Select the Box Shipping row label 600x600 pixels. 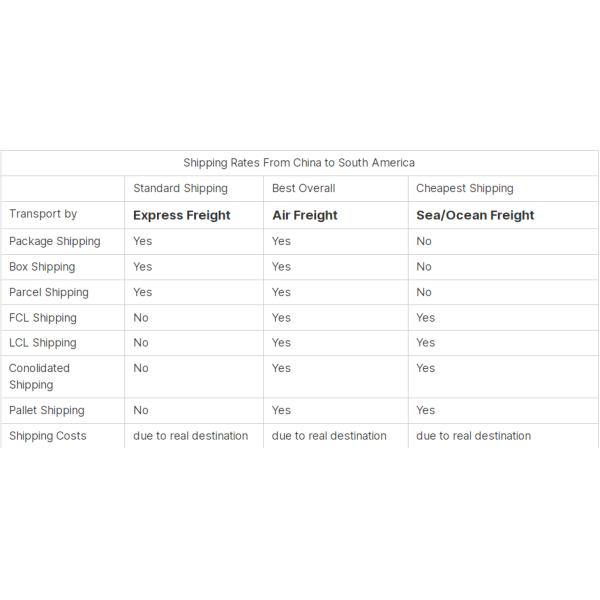[x=42, y=267]
